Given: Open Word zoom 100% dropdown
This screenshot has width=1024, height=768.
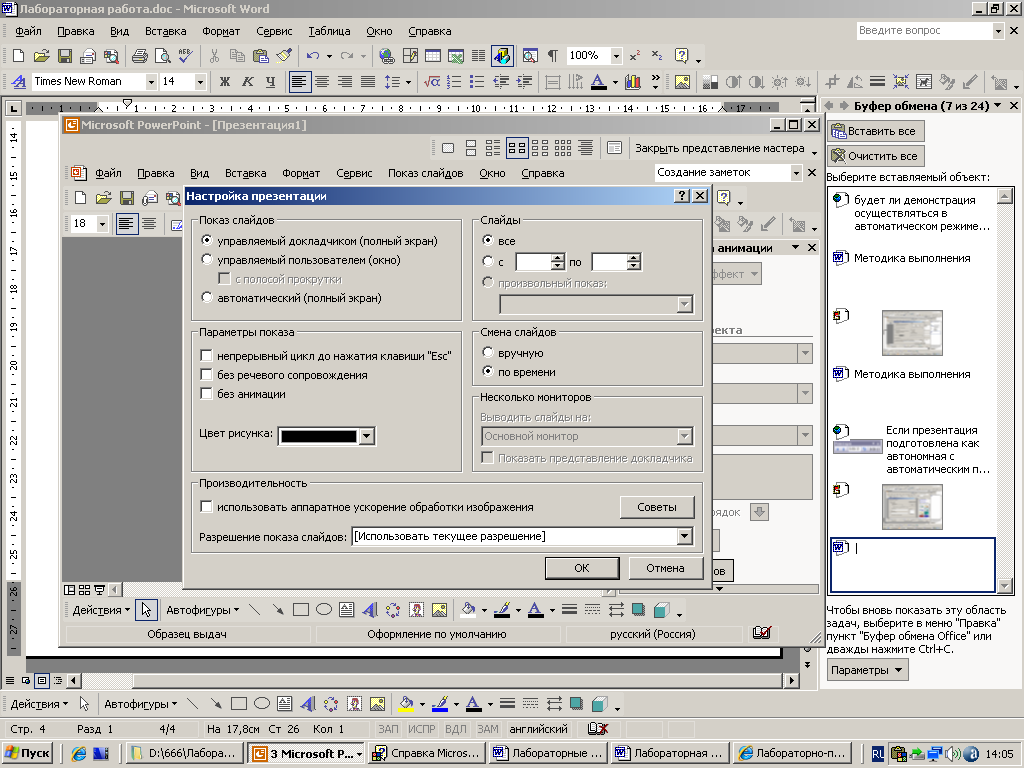Looking at the screenshot, I should [616, 56].
